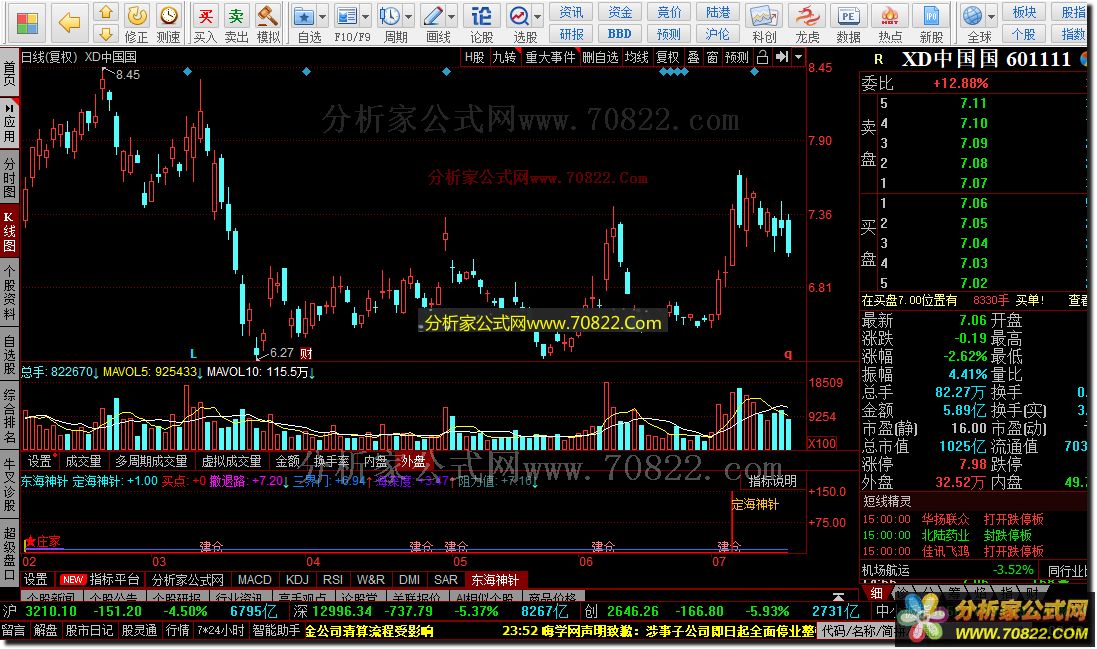This screenshot has height=649, width=1097.
Task: Open 北陆药业 in 短线精灵 list
Action: point(945,535)
